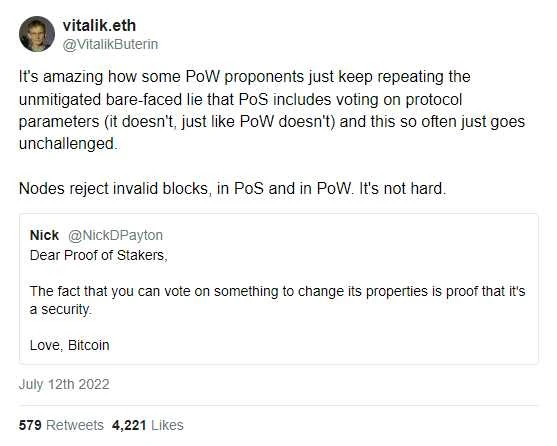Click the 'Nodes reject invalid blocks' sentence
Image resolution: width=557 pixels, height=446 pixels.
(232, 188)
